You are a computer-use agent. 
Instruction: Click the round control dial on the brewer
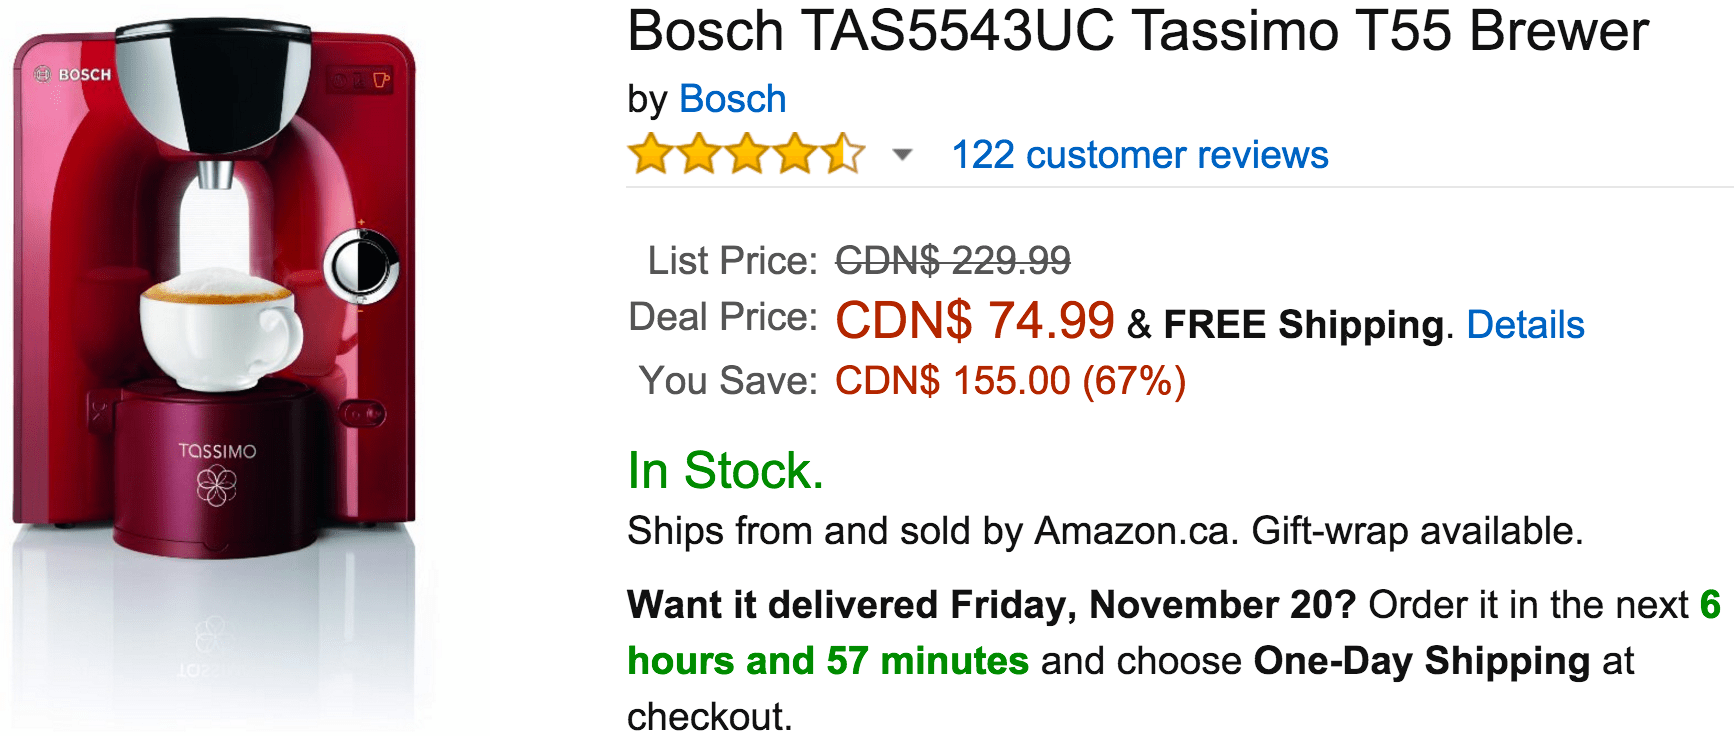361,265
